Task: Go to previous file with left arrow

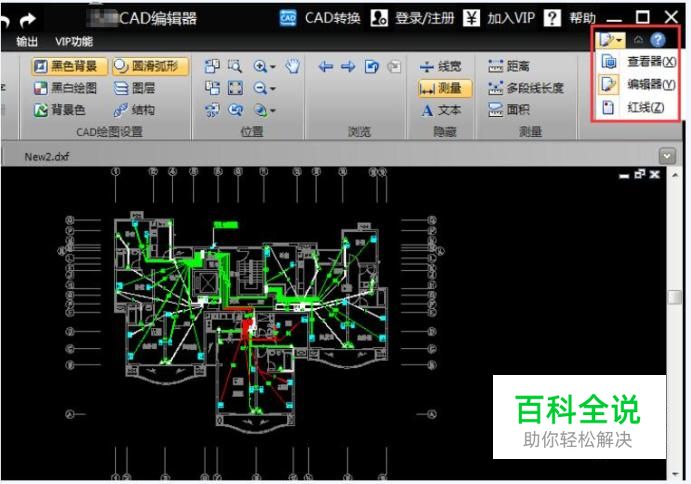Action: pyautogui.click(x=326, y=67)
